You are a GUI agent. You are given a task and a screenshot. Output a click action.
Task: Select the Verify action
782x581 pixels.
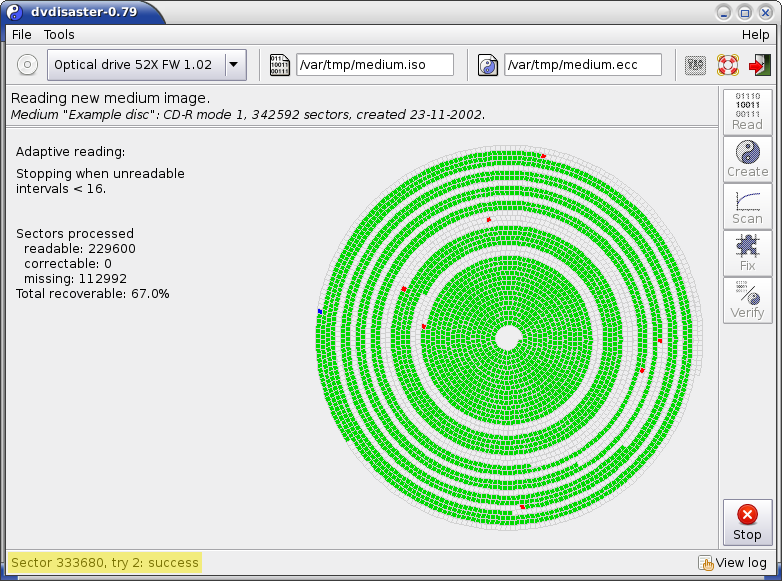point(747,300)
